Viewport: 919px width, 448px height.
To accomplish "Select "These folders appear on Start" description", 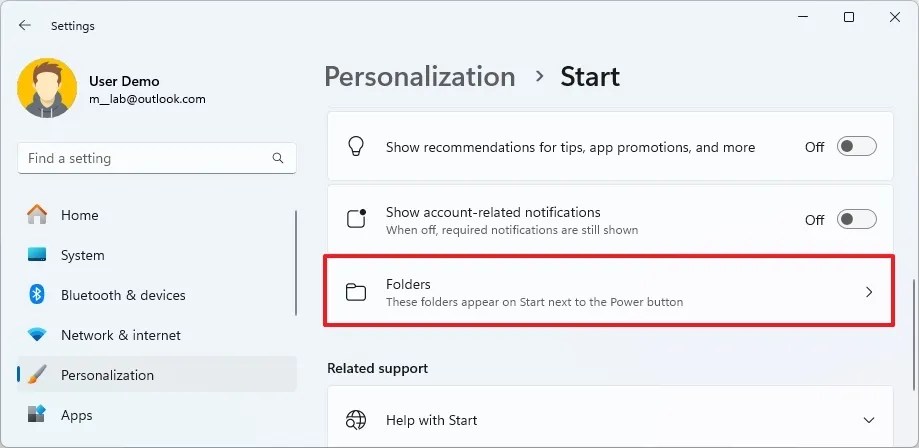I will click(x=535, y=303).
